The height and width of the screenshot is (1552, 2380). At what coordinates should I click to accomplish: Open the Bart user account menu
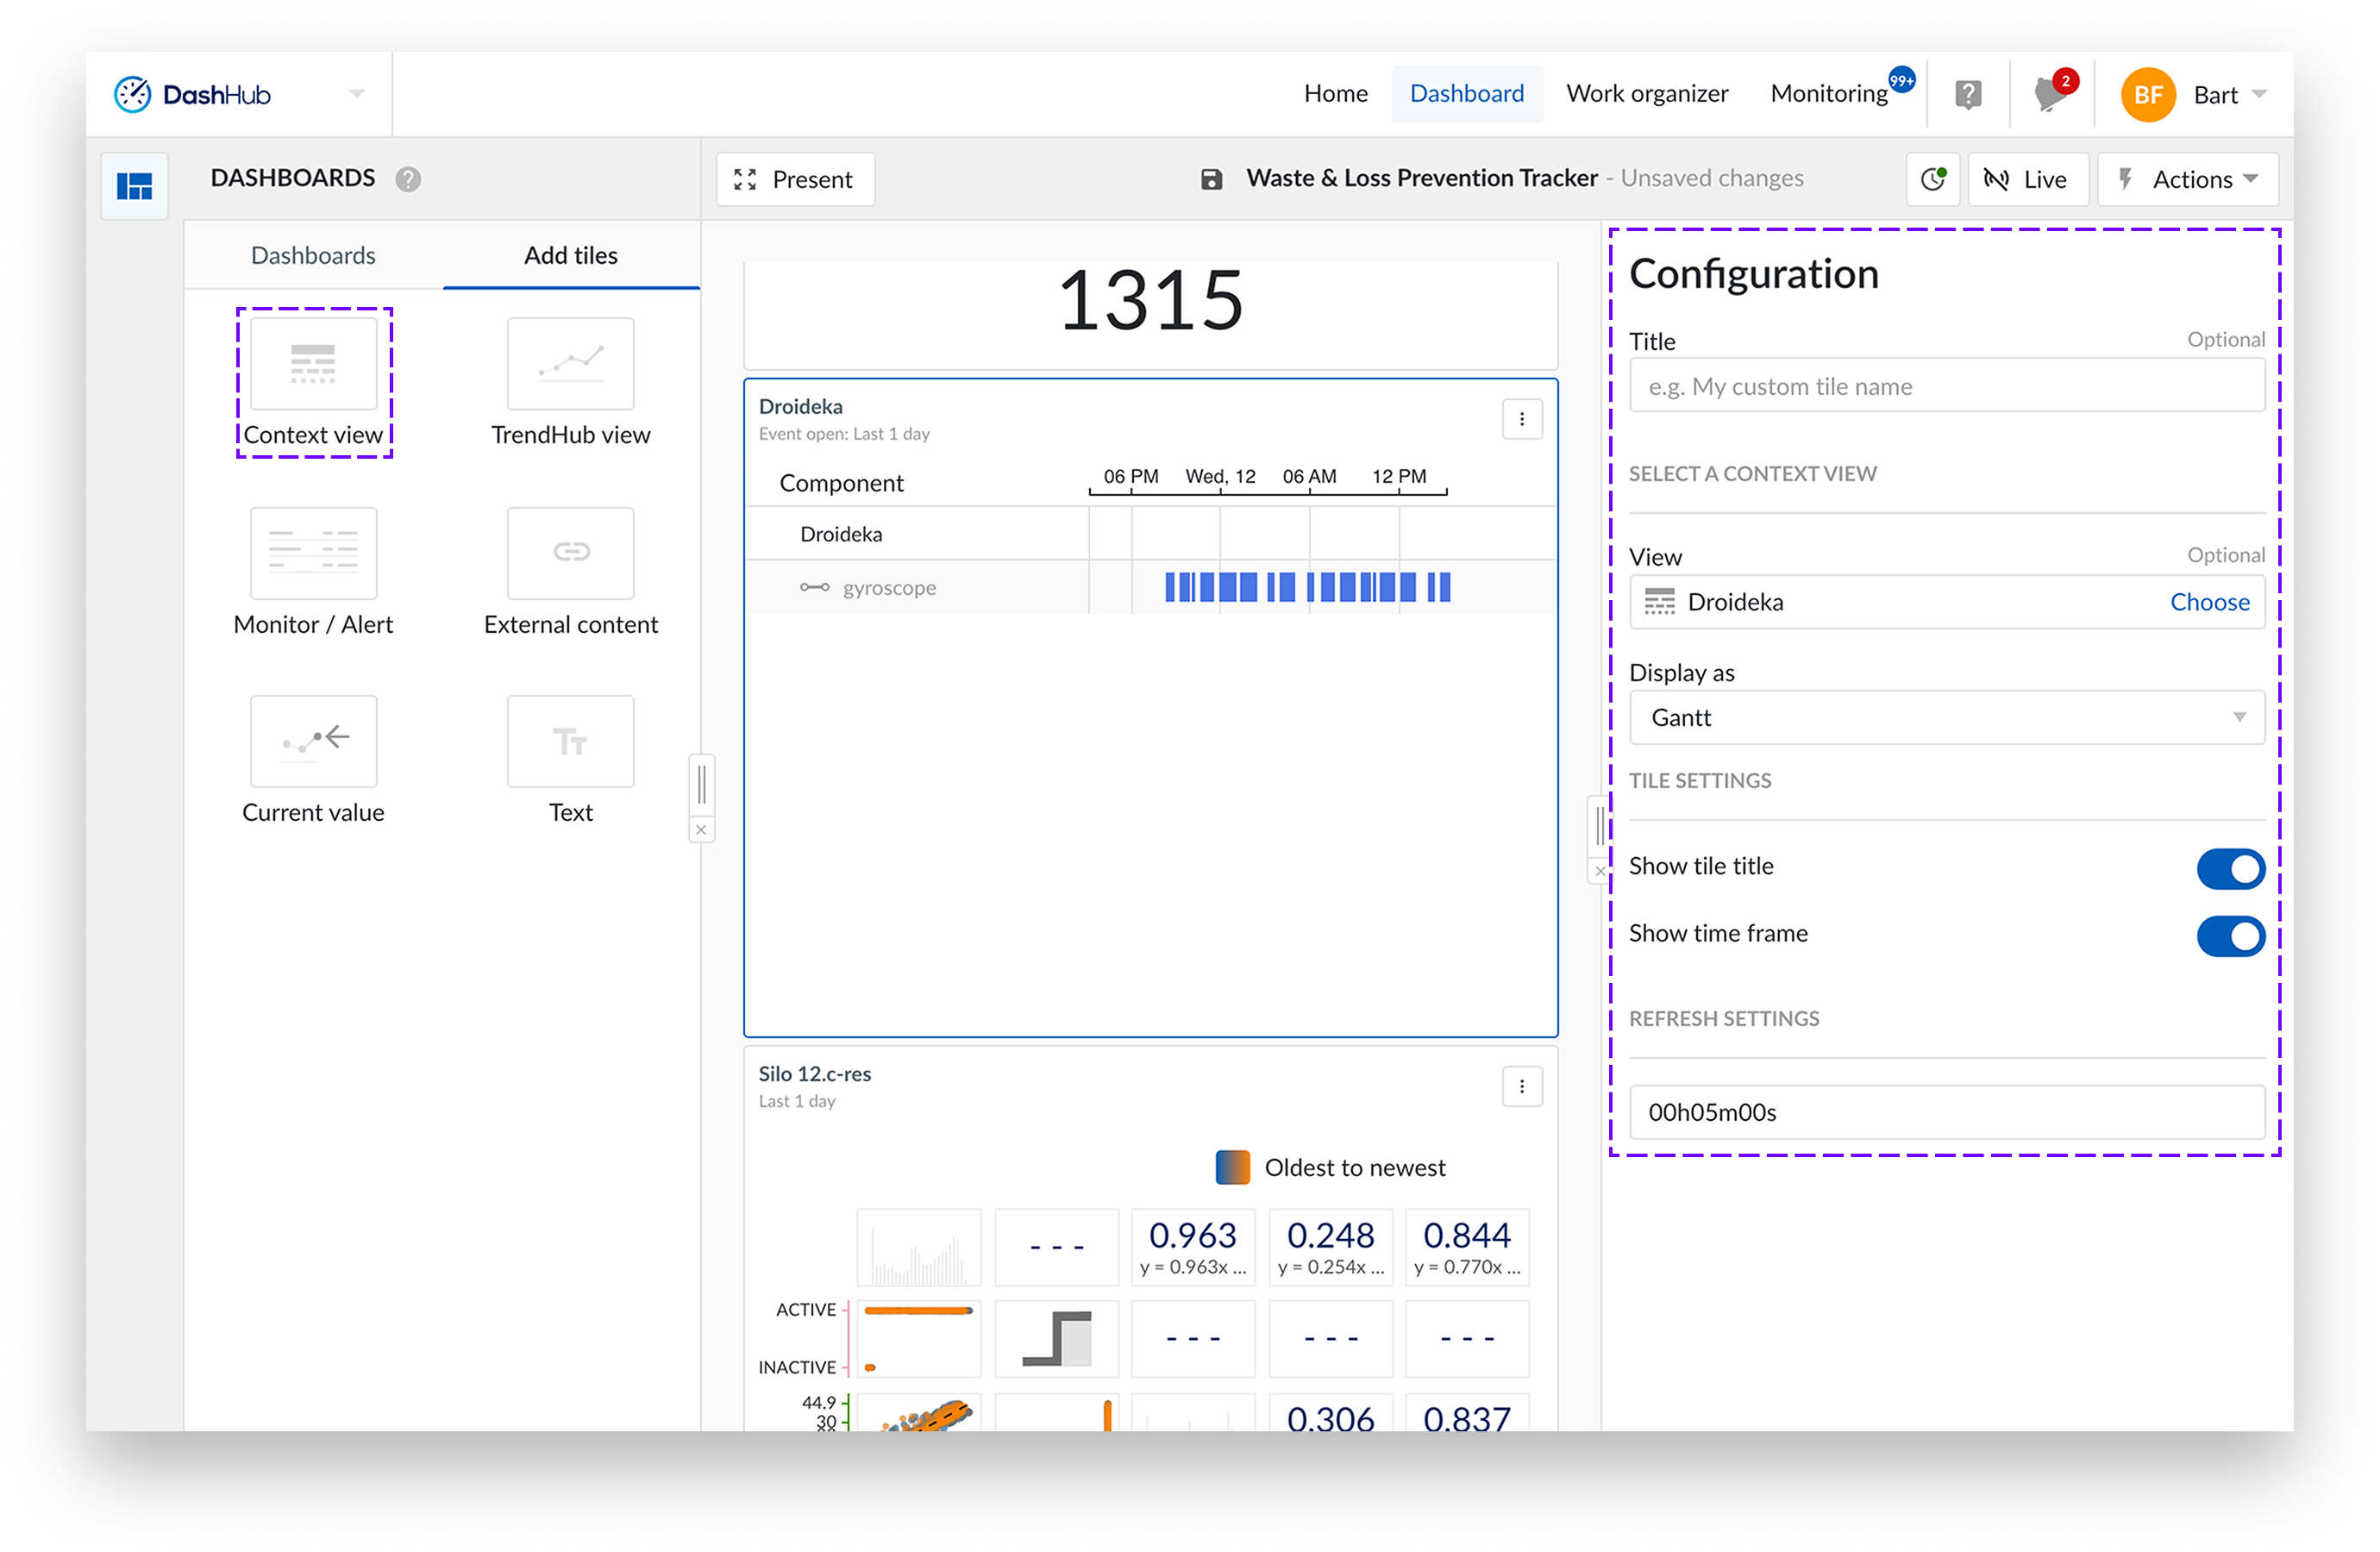coord(2192,95)
